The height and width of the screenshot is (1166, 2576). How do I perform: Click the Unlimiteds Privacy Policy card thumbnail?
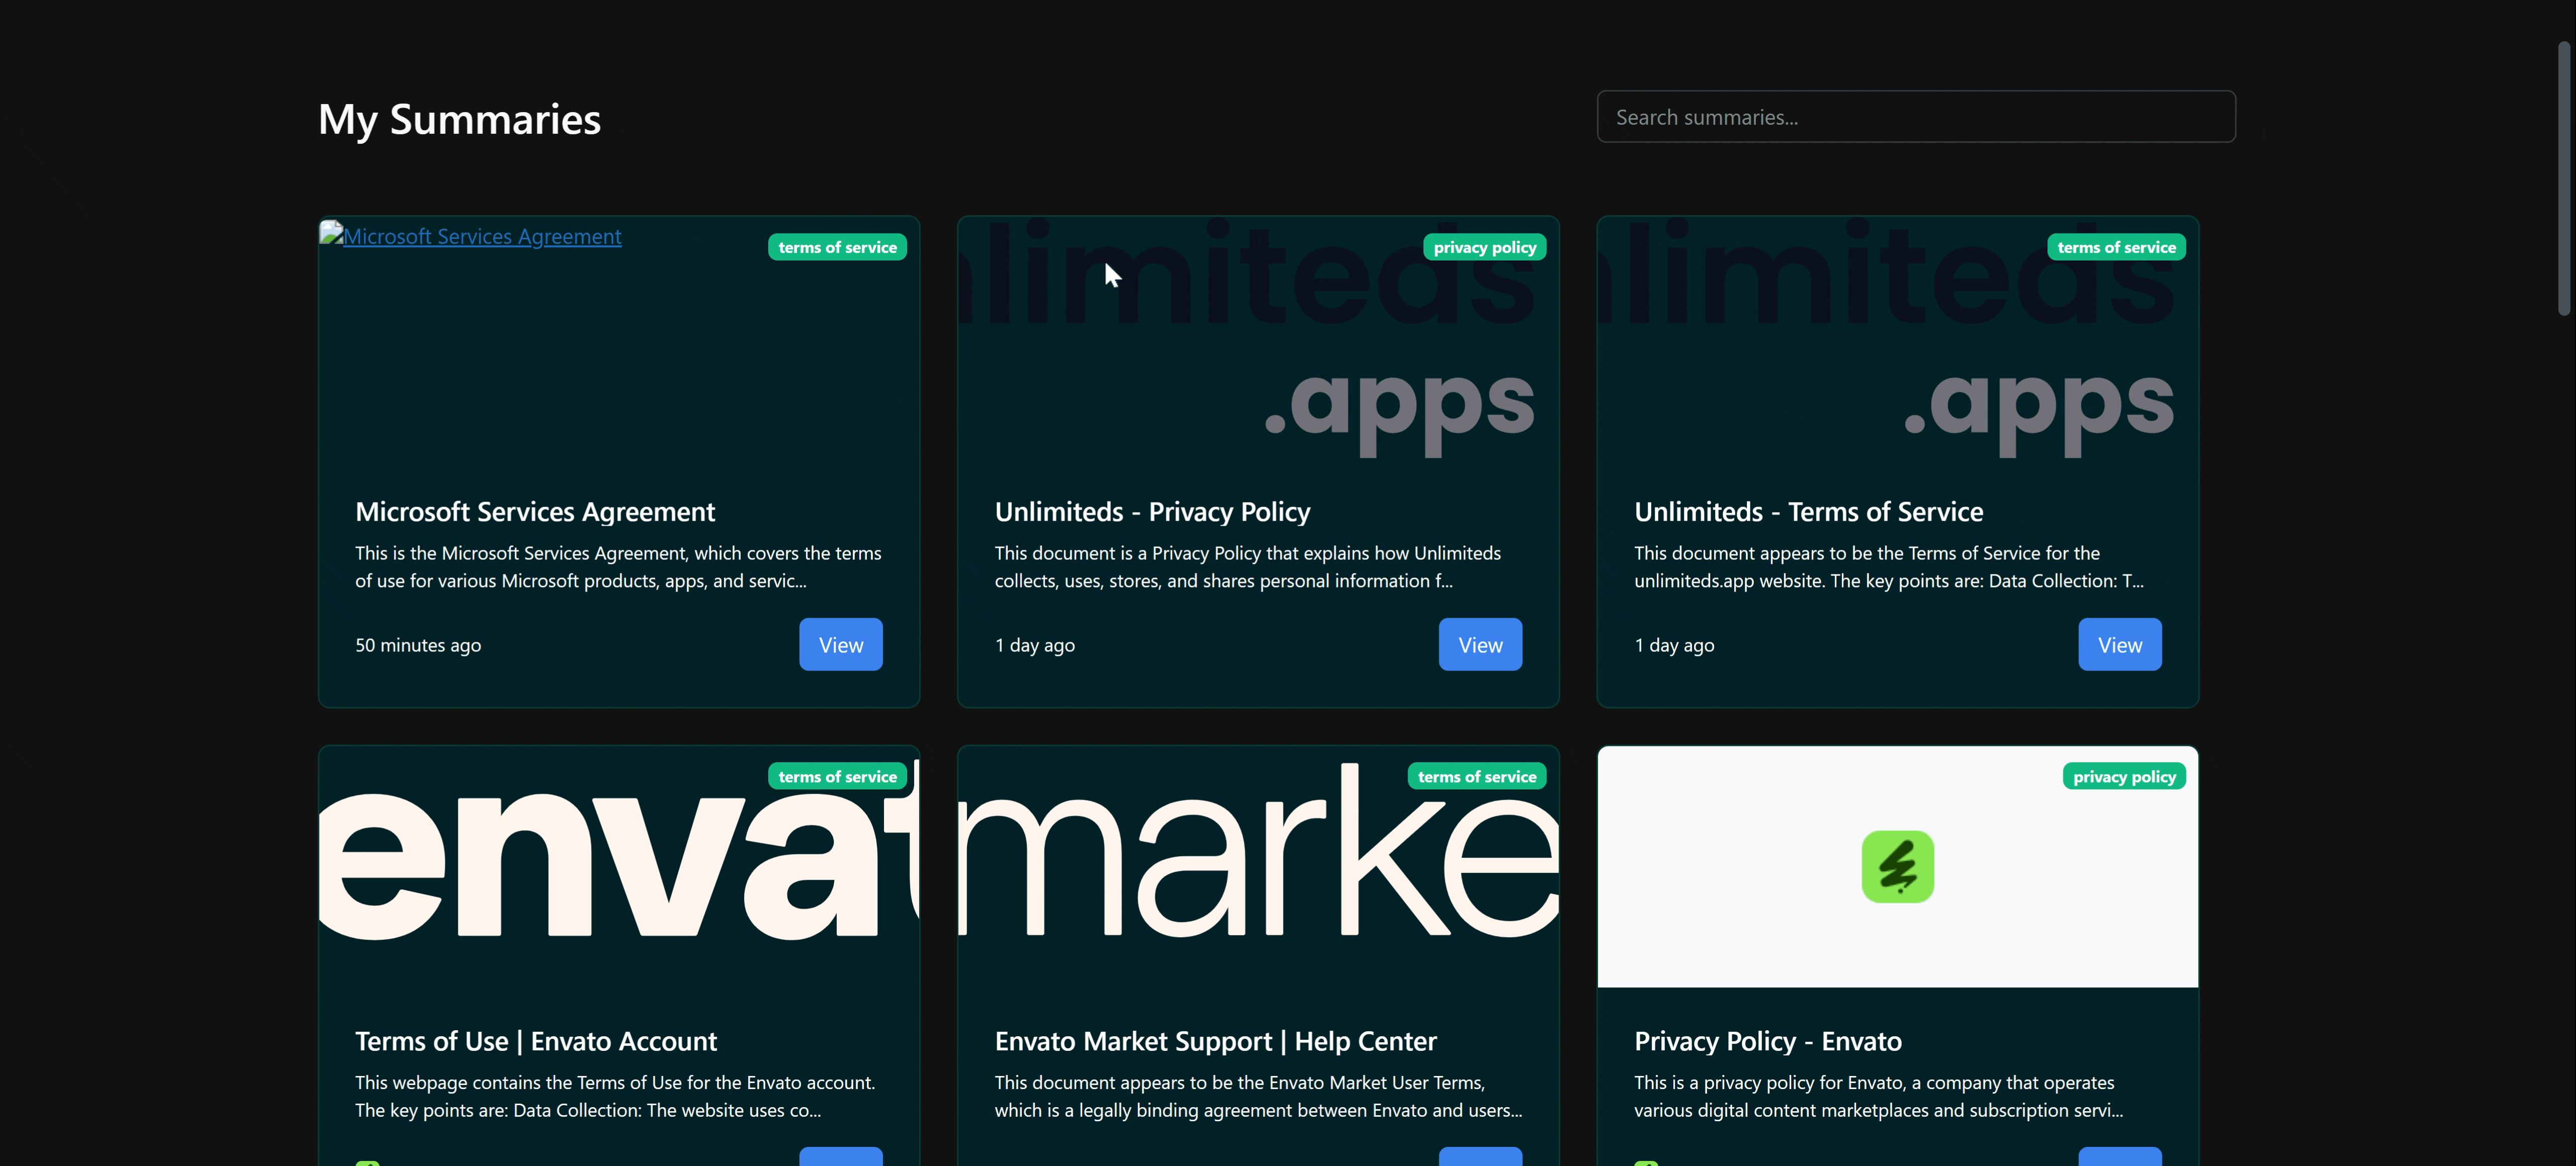pos(1258,338)
